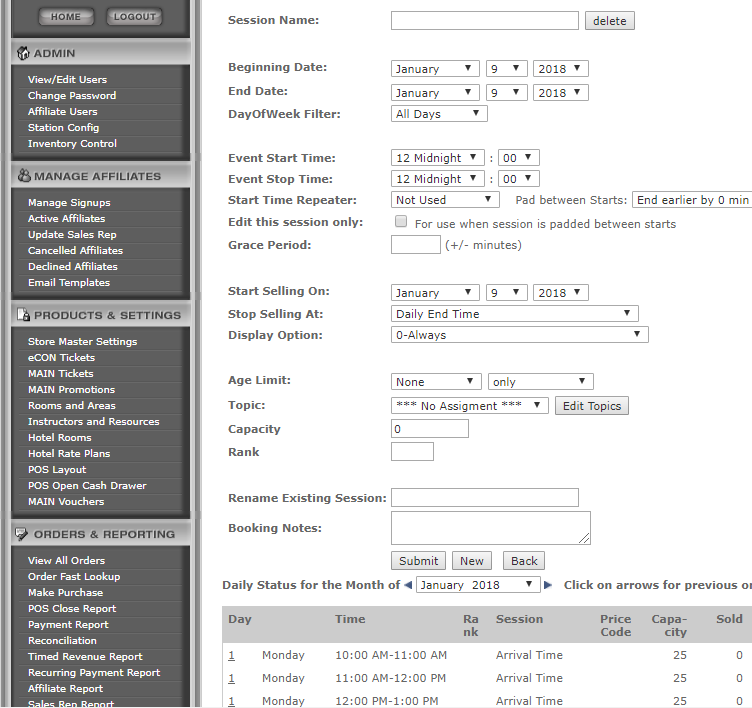Open Beginning Date day dropdown
Screen dimensions: 752x708
coord(506,69)
